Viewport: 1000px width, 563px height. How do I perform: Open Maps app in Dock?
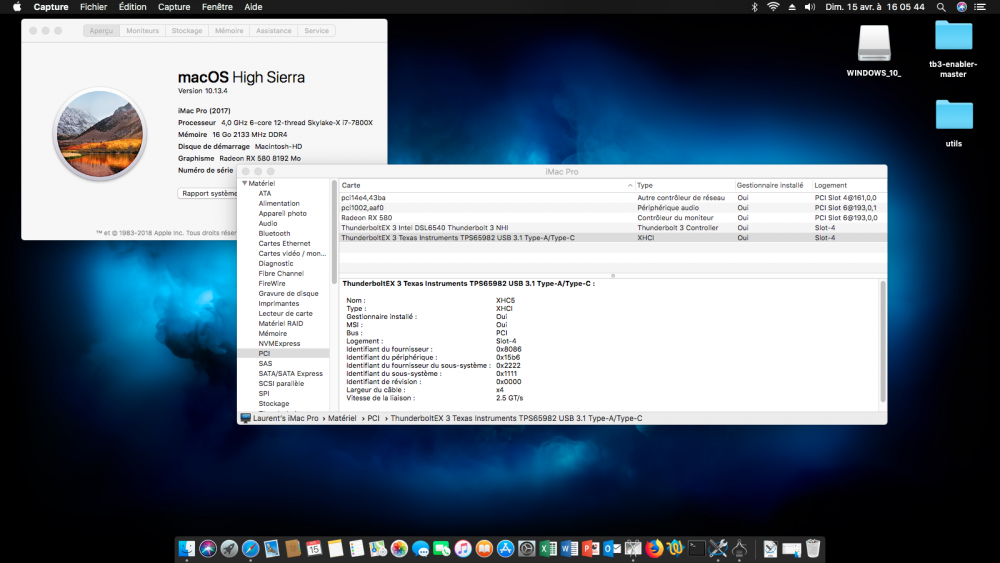378,548
